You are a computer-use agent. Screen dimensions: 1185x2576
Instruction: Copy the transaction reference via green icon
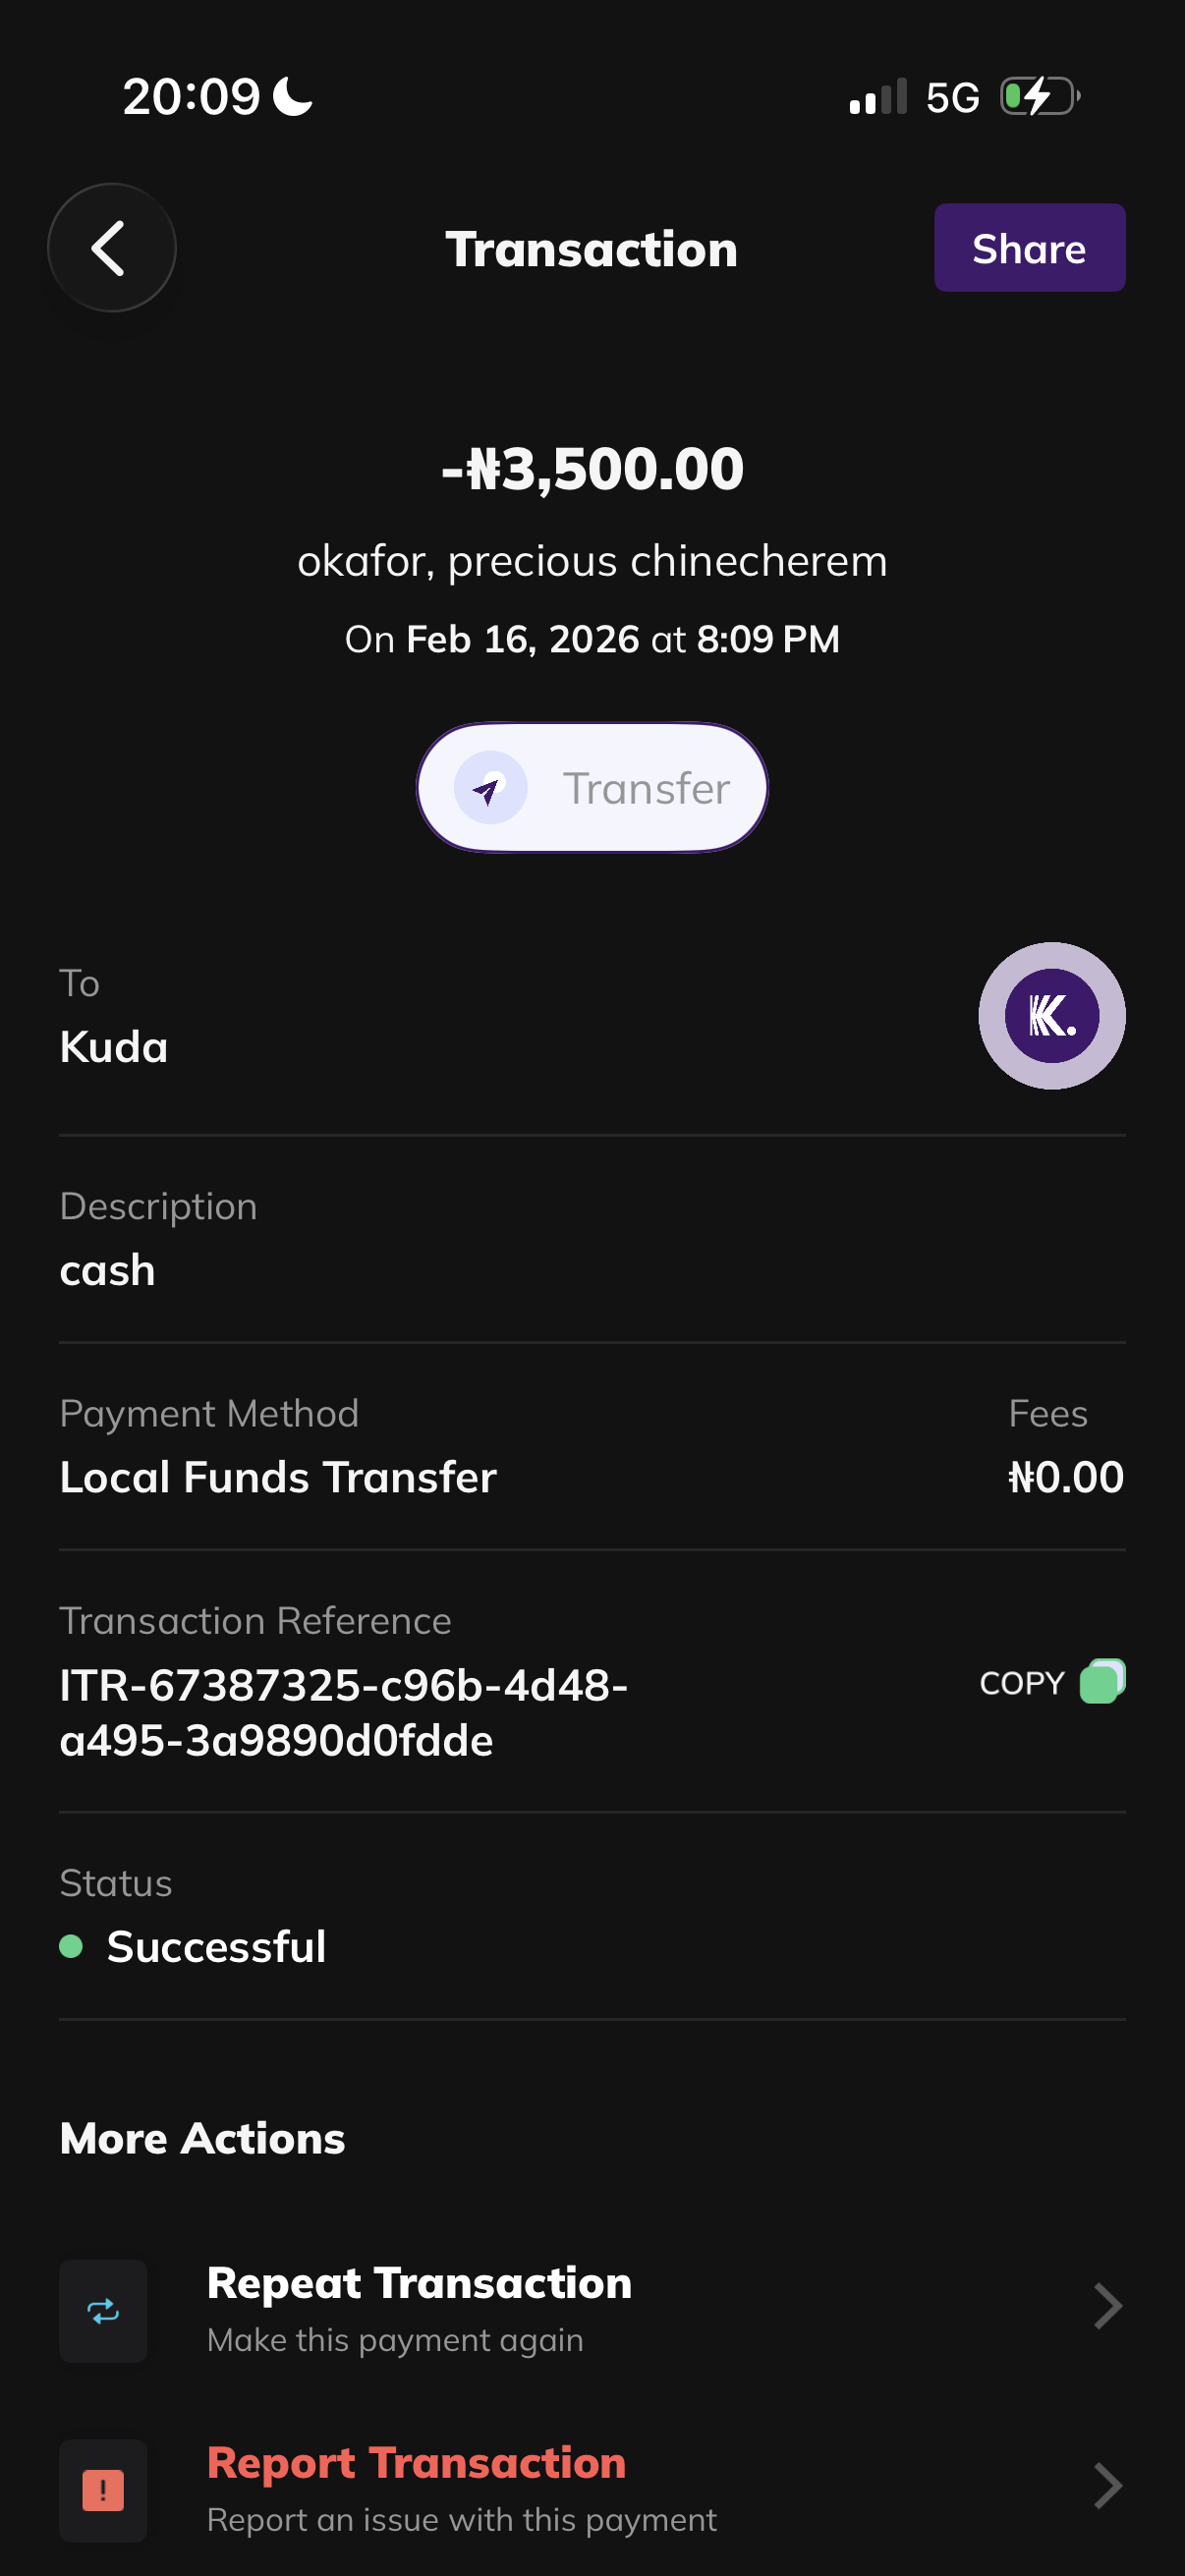click(1102, 1682)
